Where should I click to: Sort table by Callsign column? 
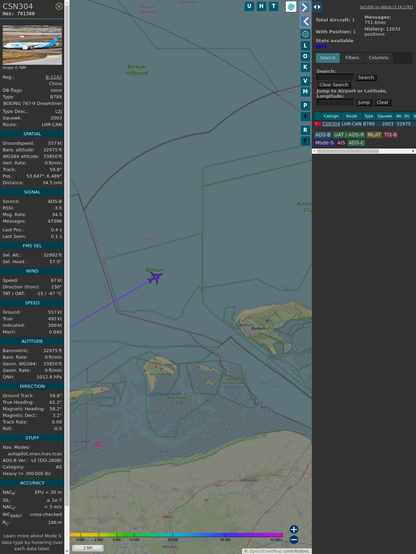pos(331,116)
